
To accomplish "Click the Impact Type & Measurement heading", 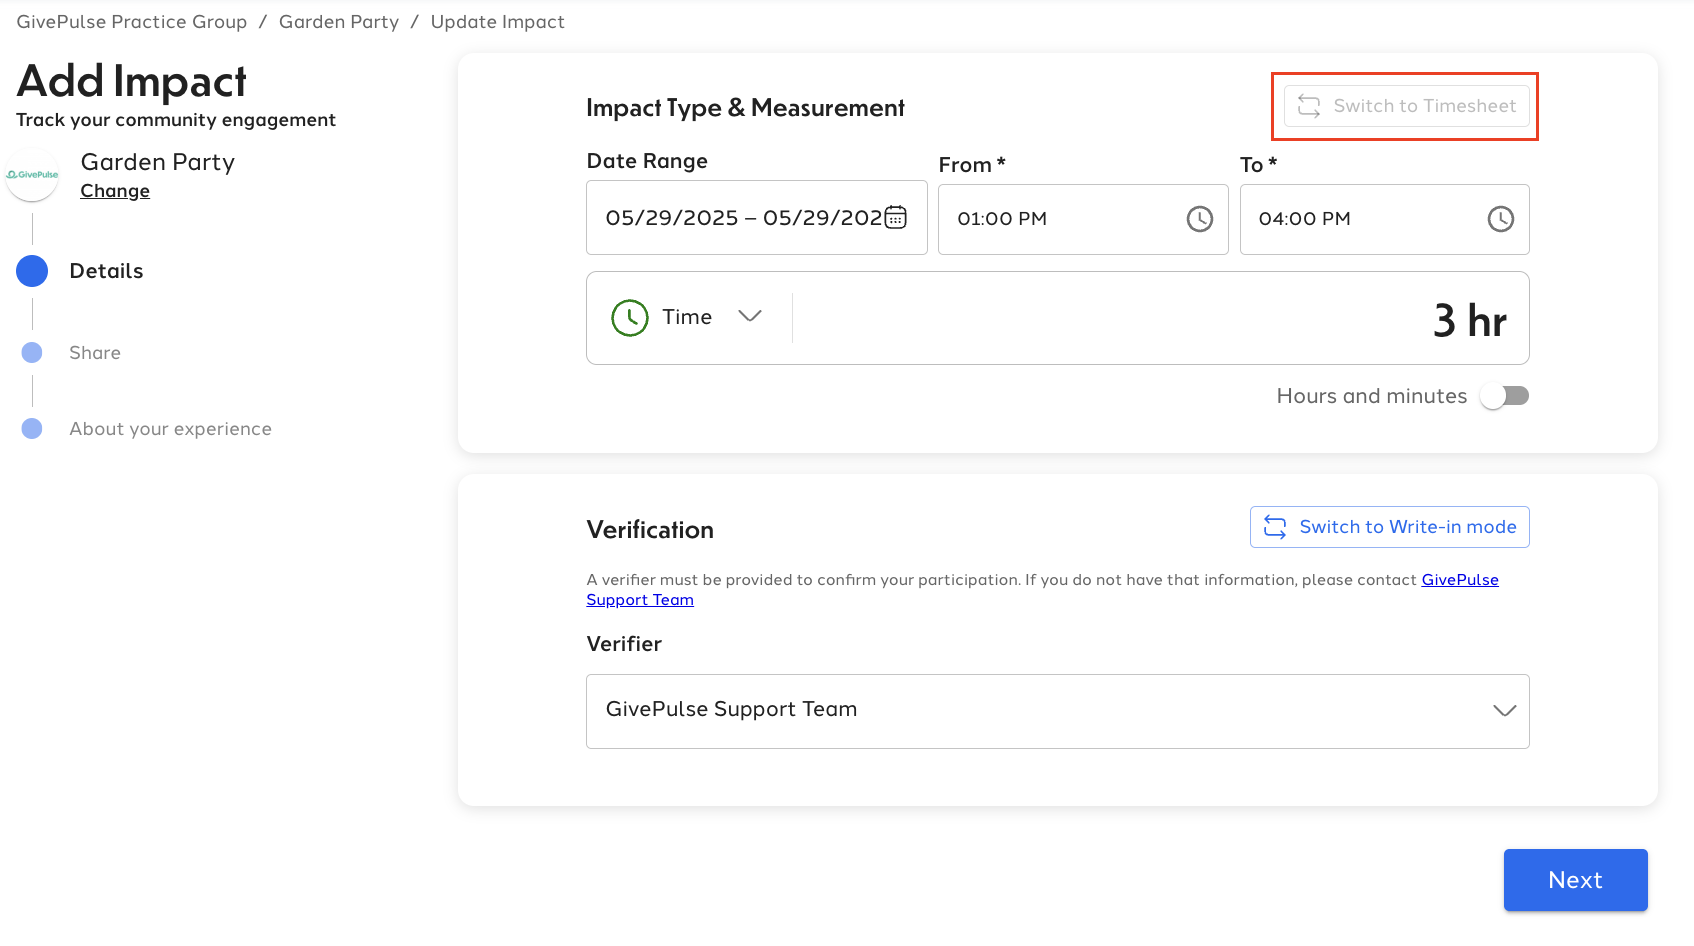I will [x=745, y=108].
